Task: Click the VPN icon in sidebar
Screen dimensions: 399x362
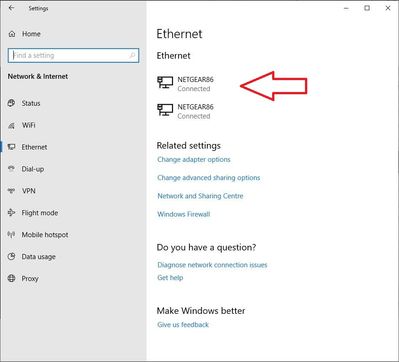Action: pos(12,191)
